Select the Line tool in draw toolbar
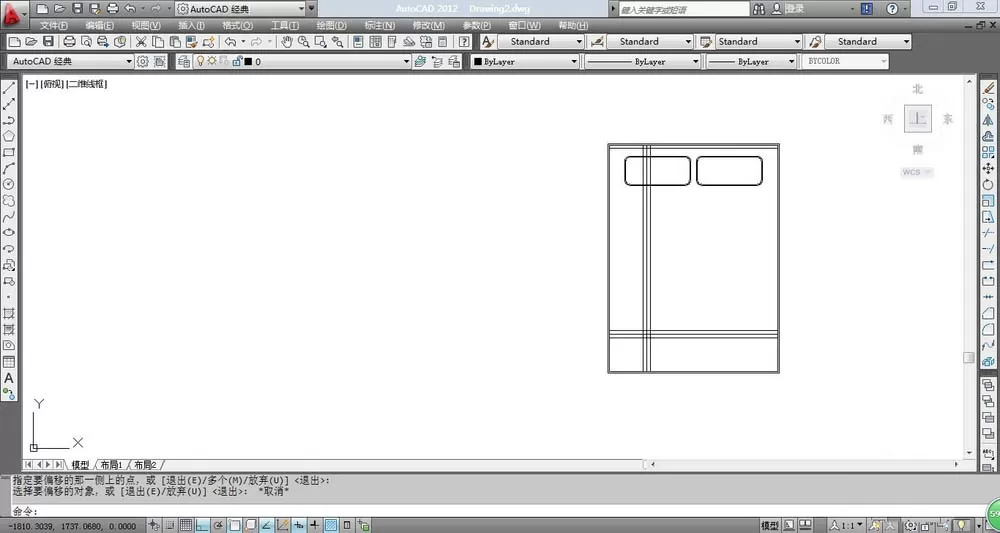 (9, 87)
